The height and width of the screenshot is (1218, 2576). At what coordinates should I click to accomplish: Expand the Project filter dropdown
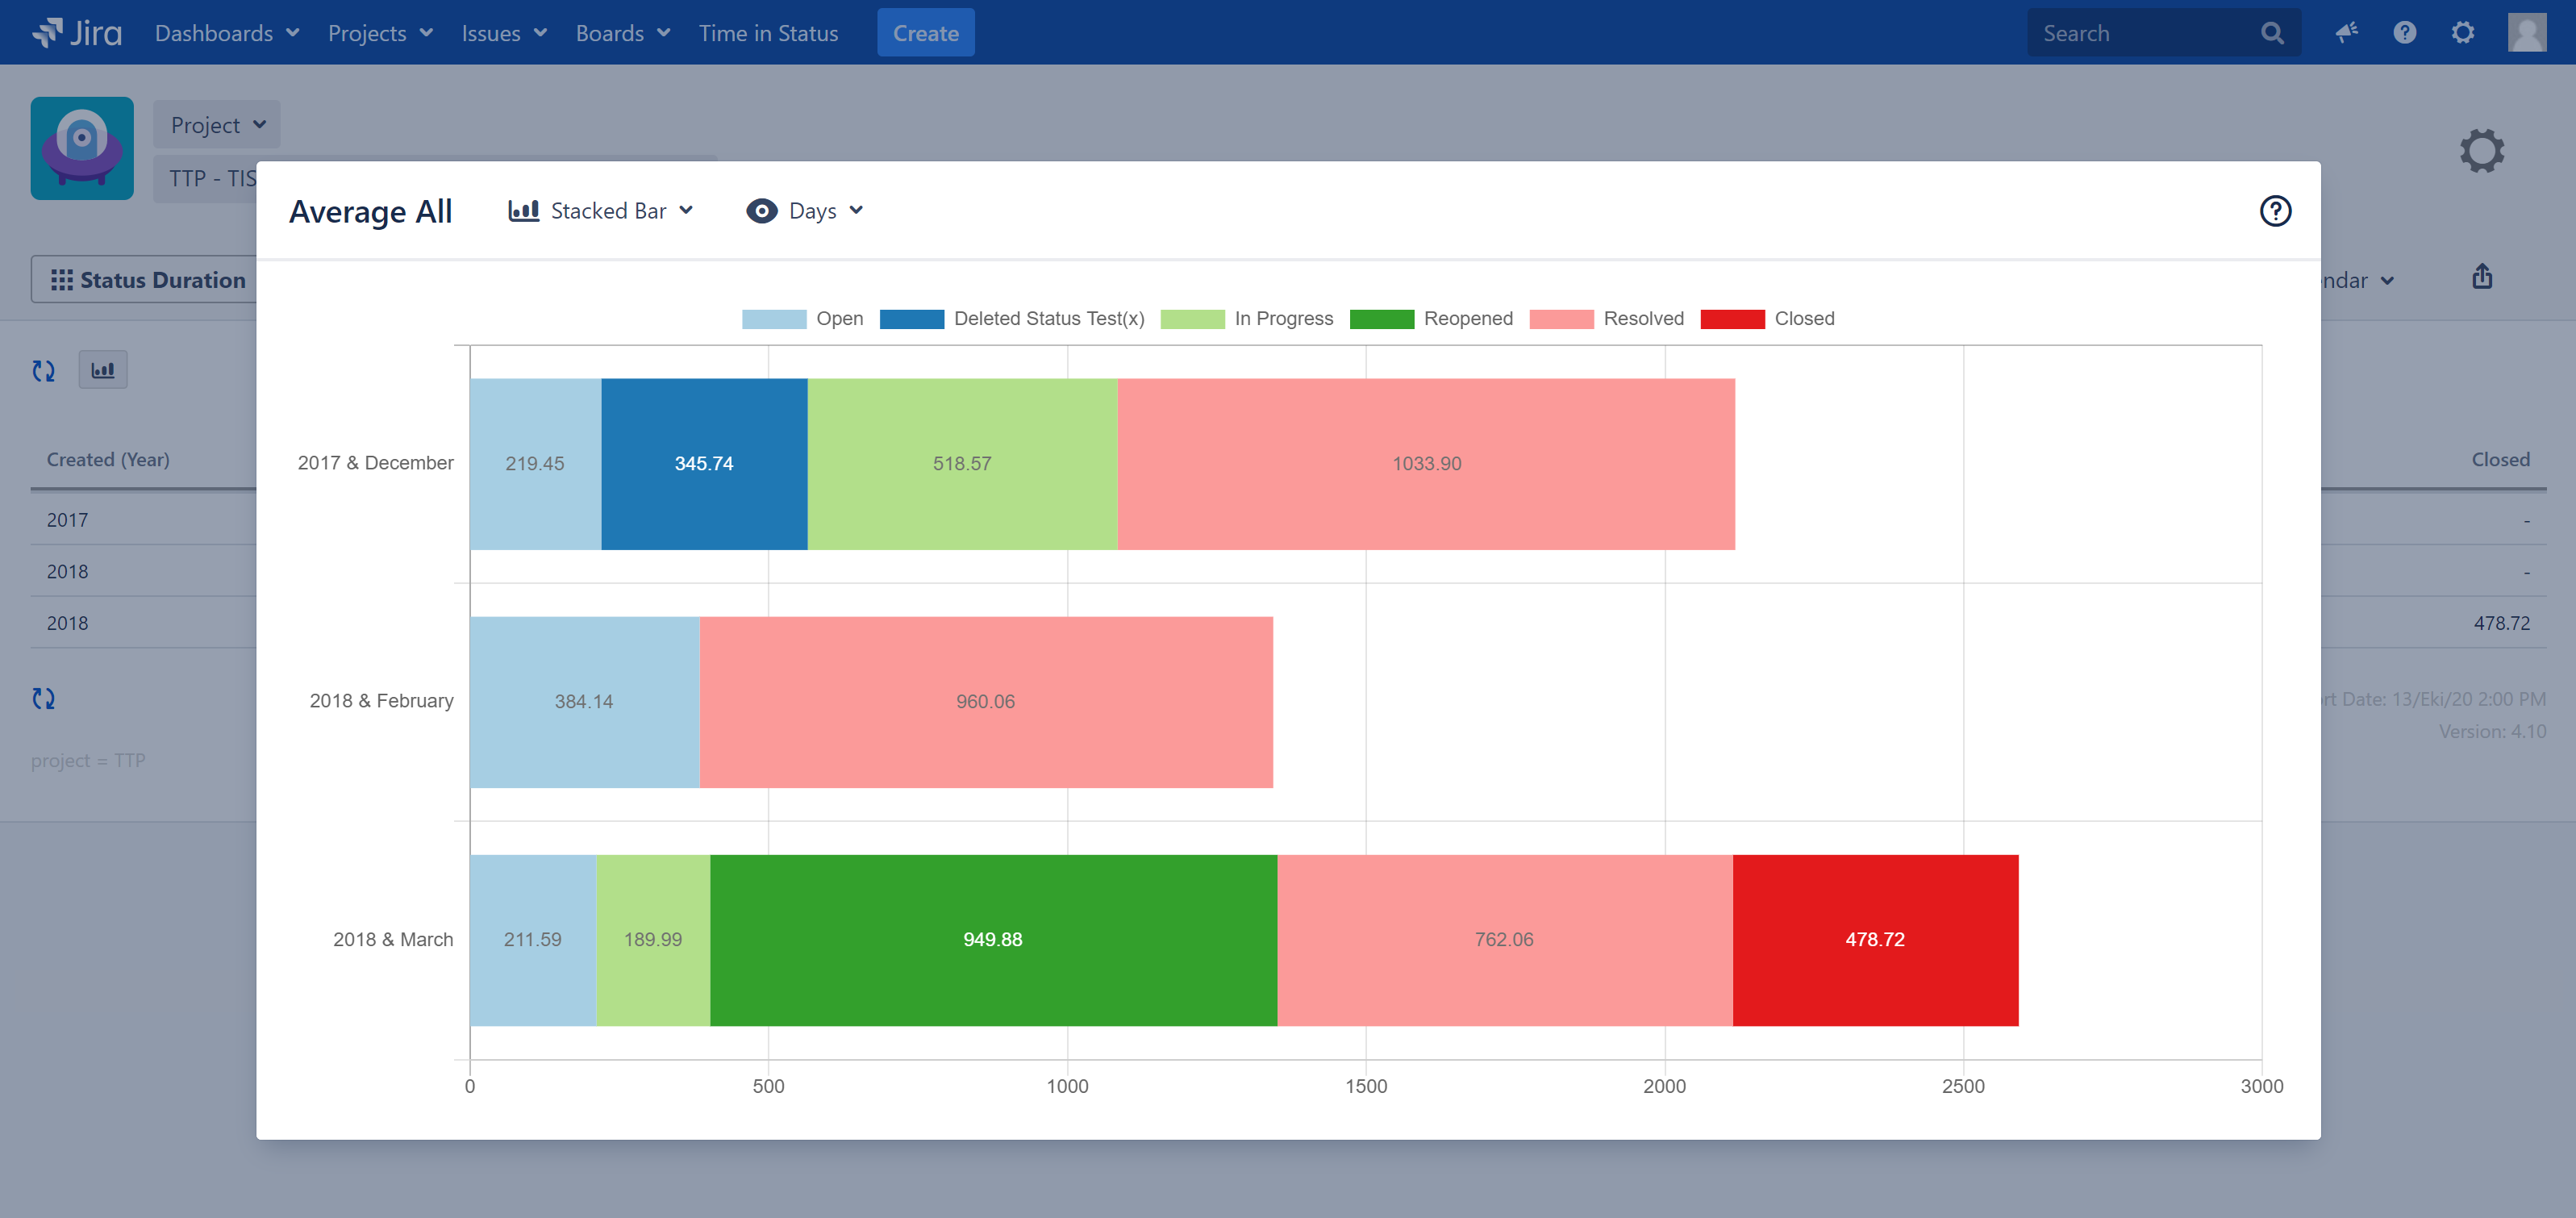[217, 125]
